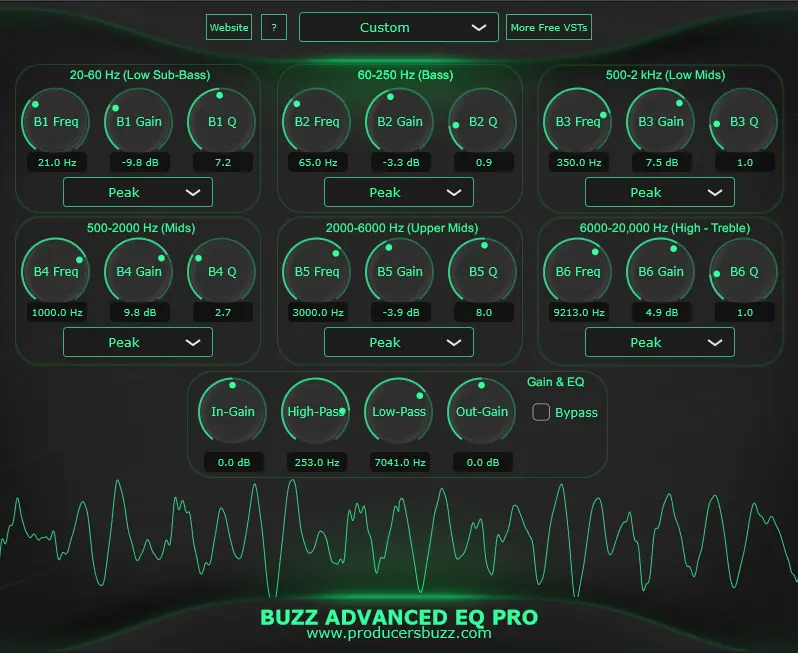Click the 7041.0 Hz Low-Pass value
Image resolution: width=798 pixels, height=653 pixels.
(x=400, y=462)
